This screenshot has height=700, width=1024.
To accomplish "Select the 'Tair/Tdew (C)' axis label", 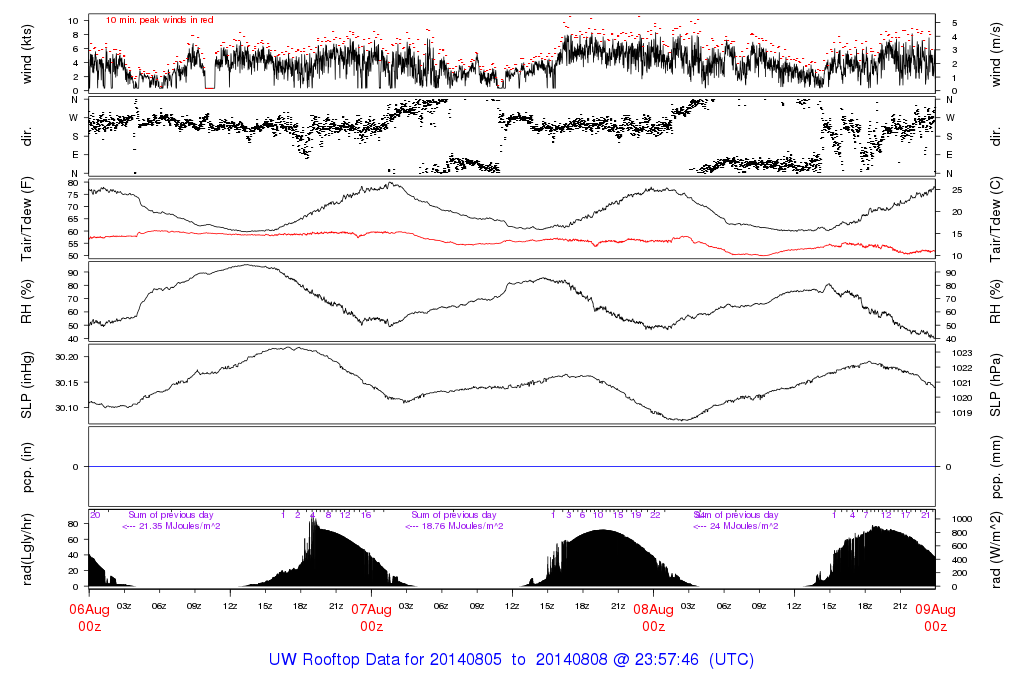I will (x=996, y=219).
